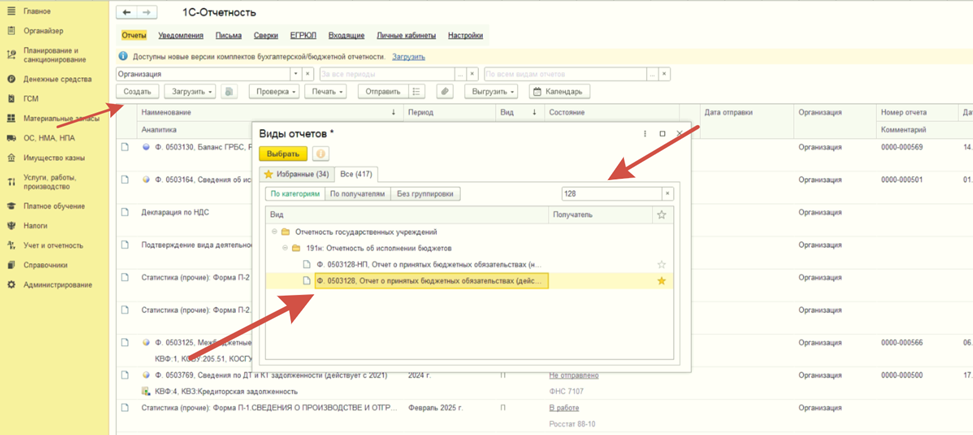Click the blue info icon in notification bar

coord(123,56)
